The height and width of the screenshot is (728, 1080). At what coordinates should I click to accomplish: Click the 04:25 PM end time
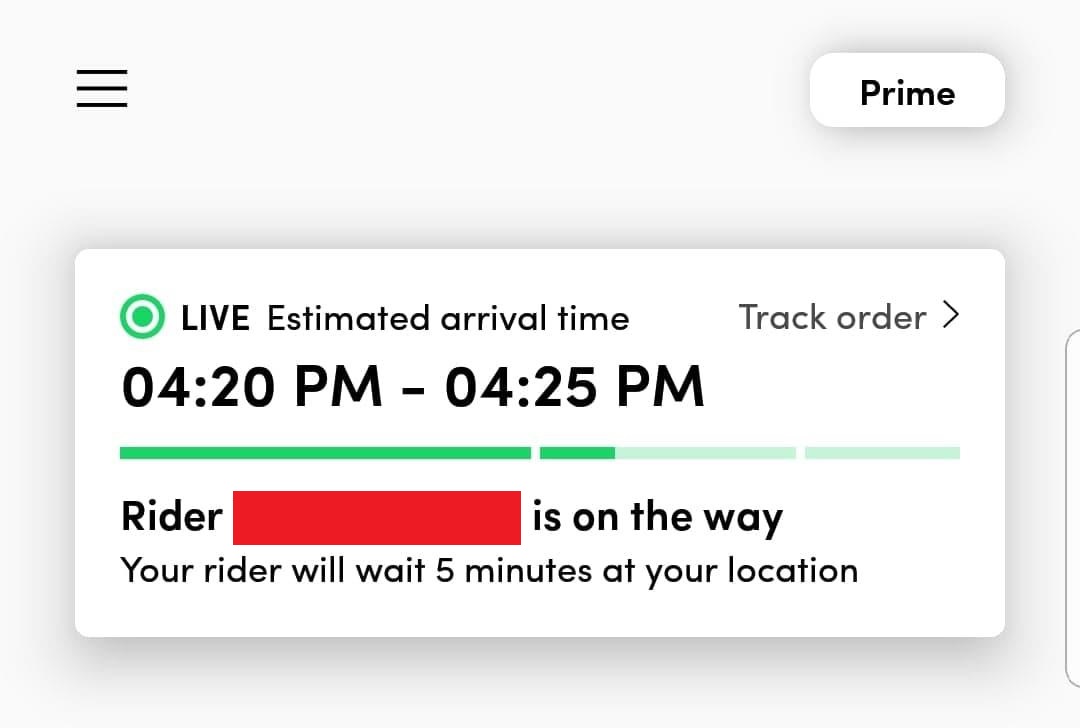tap(575, 386)
